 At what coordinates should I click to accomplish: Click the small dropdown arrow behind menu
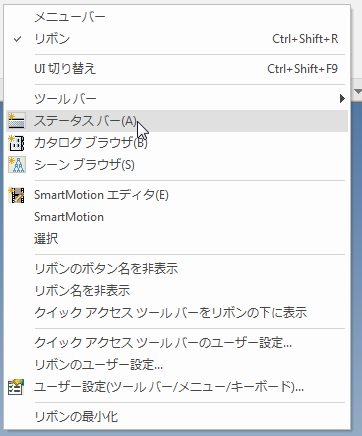point(358,91)
